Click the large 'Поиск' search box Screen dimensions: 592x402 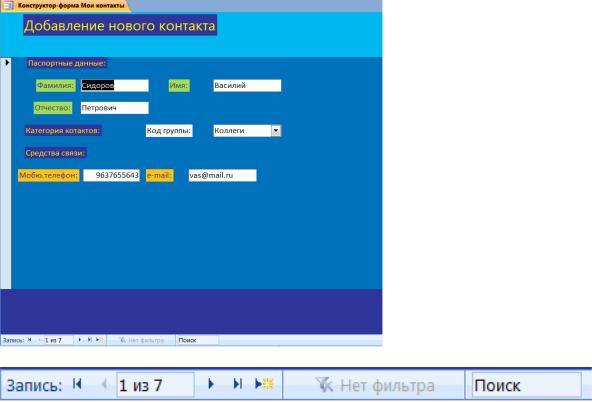point(526,385)
